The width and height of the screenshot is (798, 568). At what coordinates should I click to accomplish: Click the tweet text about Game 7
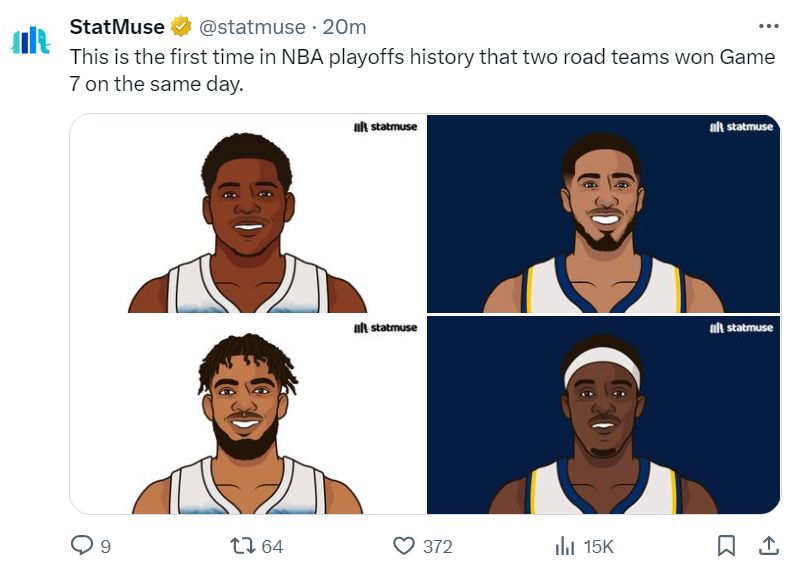422,70
